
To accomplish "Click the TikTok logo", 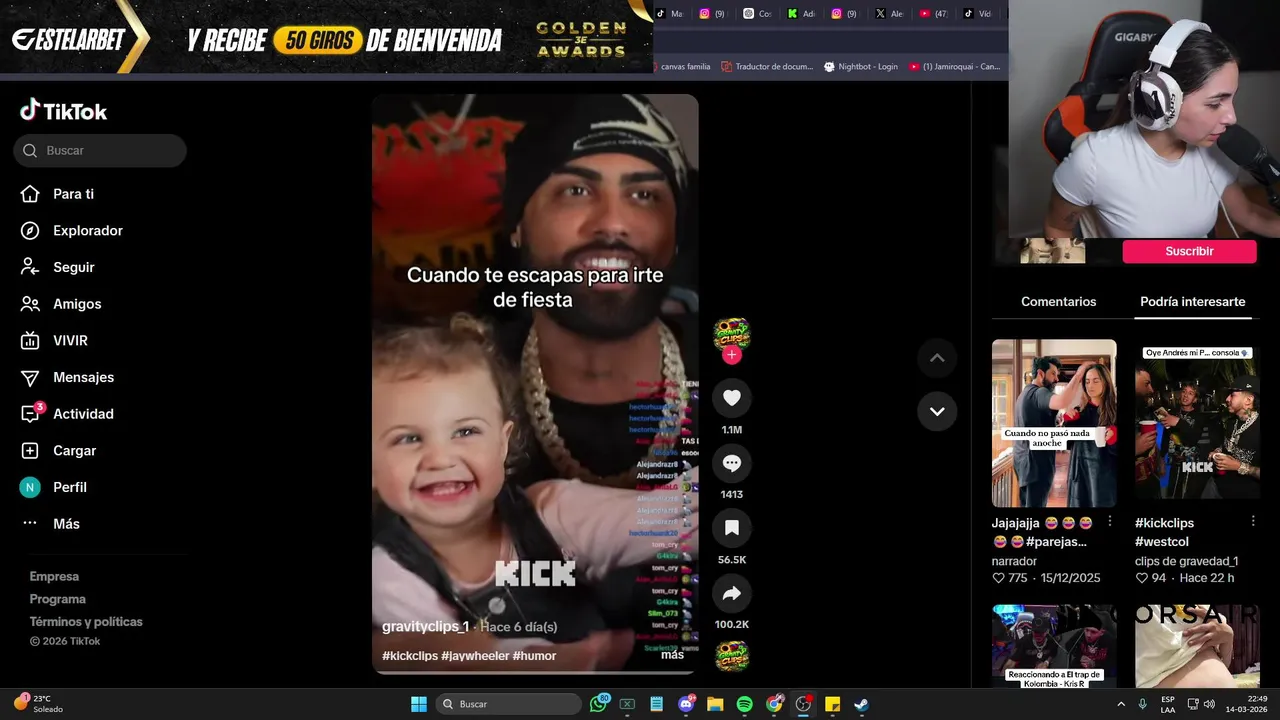I will click(63, 110).
